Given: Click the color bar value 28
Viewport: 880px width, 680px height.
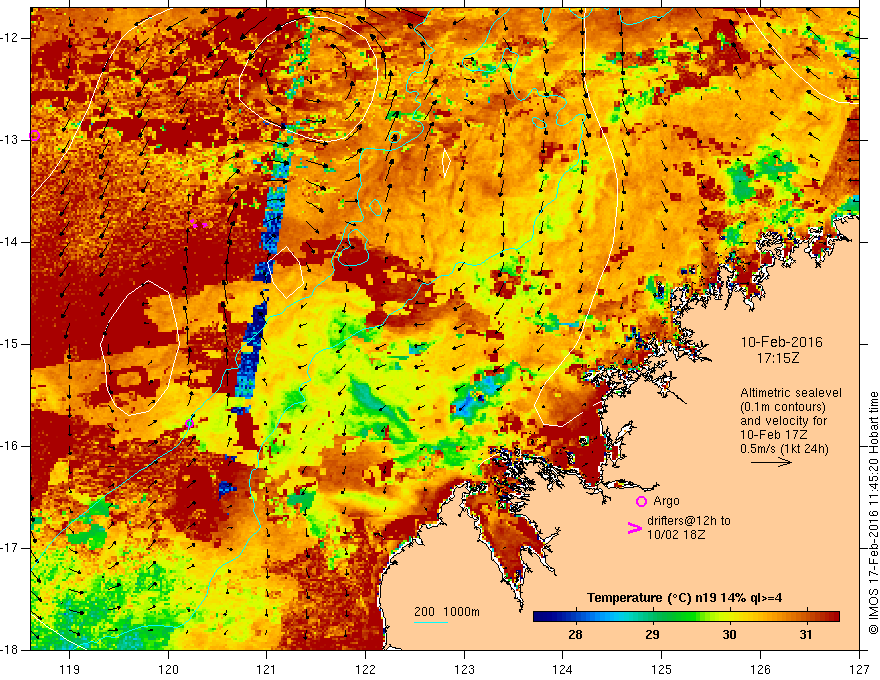Looking at the screenshot, I should (575, 635).
